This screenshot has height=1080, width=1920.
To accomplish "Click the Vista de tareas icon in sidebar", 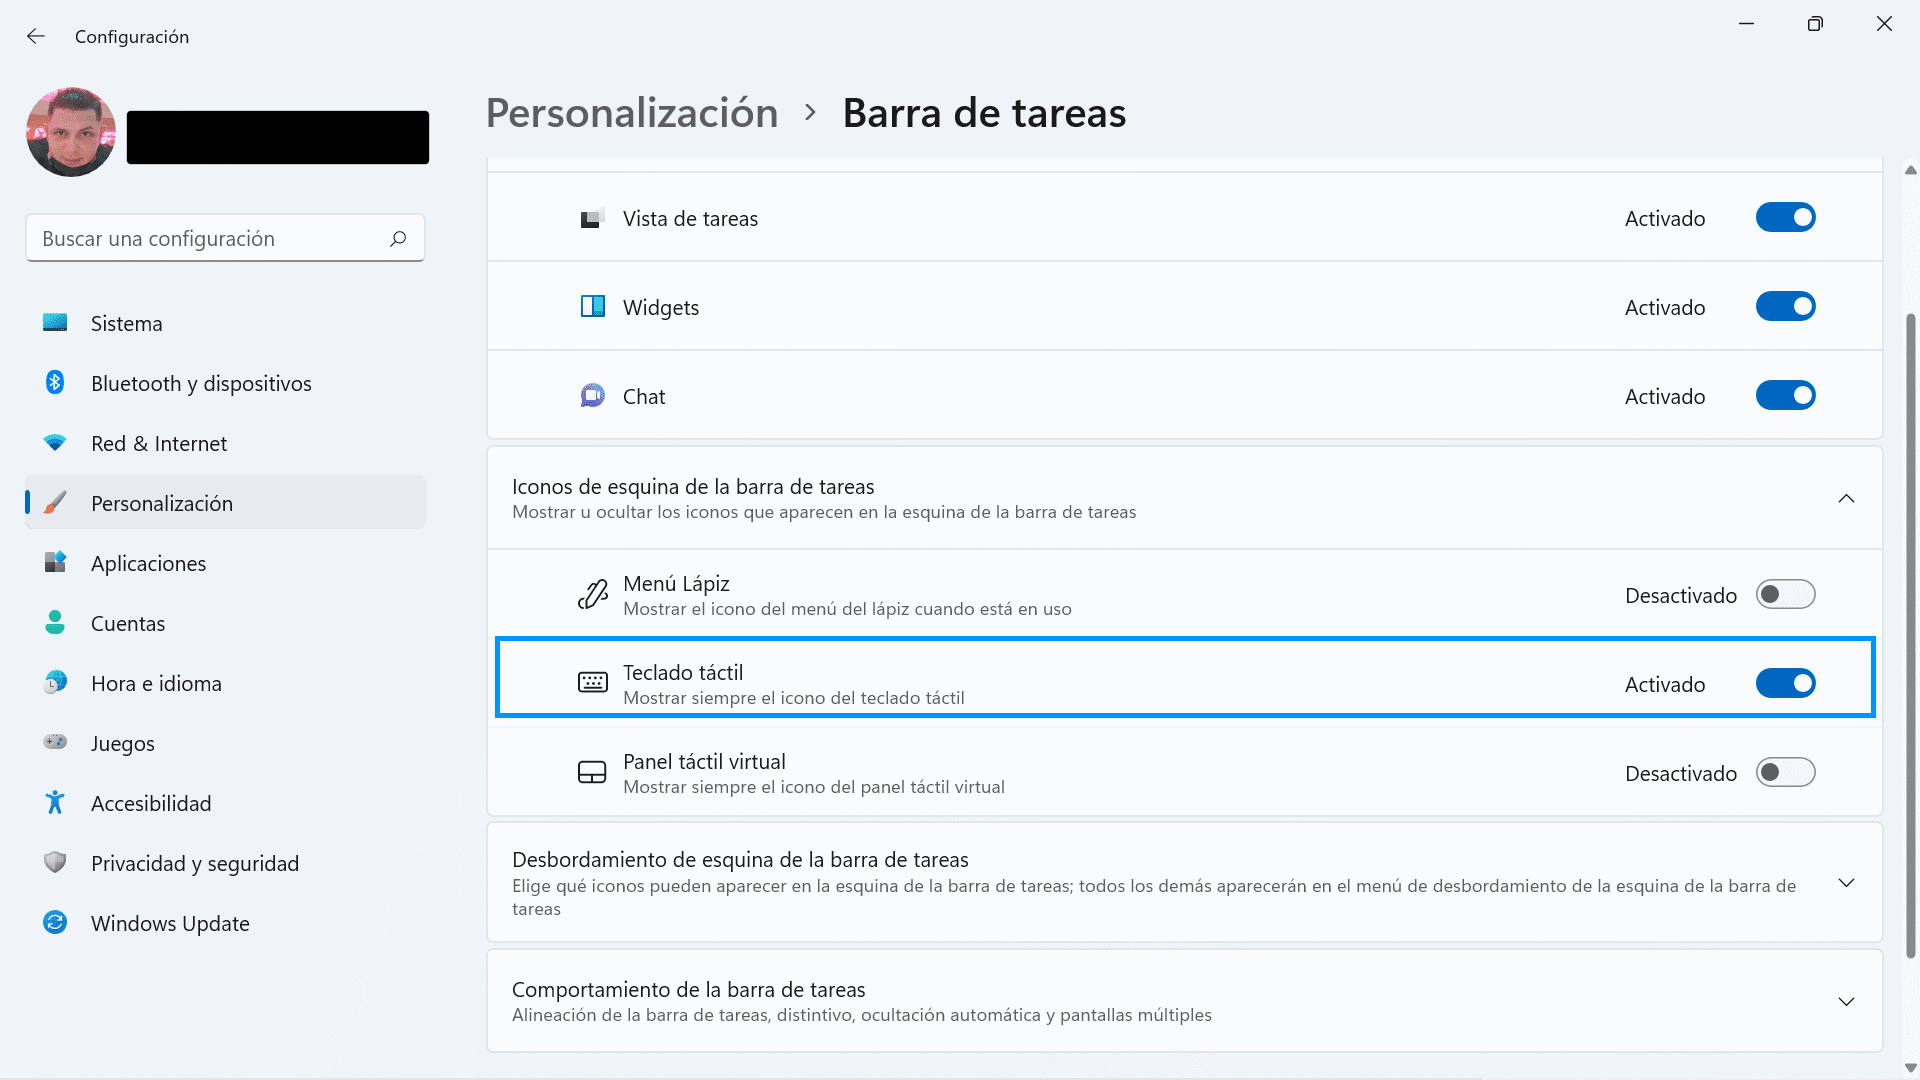I will tap(592, 218).
